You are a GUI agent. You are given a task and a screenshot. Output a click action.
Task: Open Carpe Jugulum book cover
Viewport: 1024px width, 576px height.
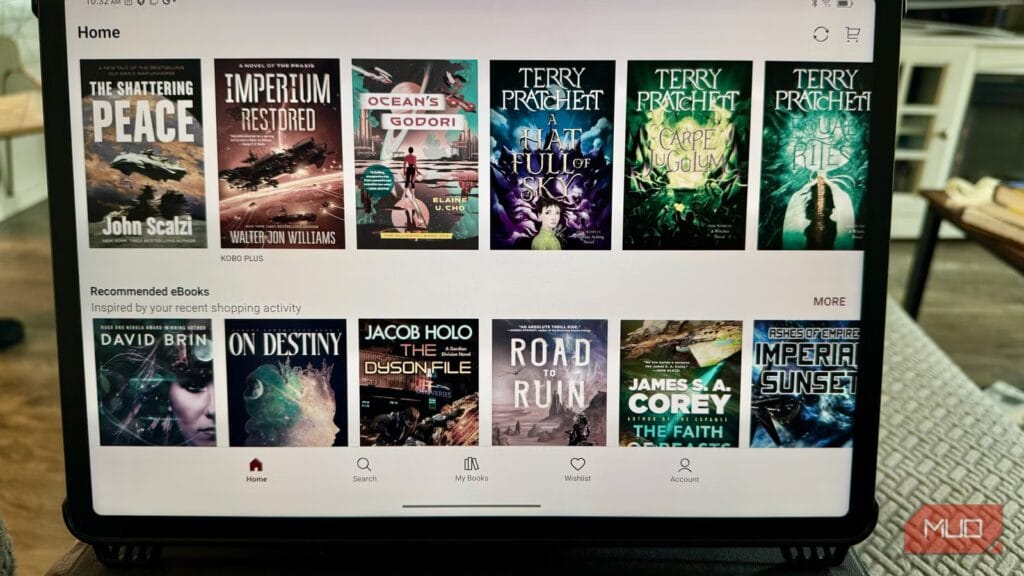pos(688,155)
